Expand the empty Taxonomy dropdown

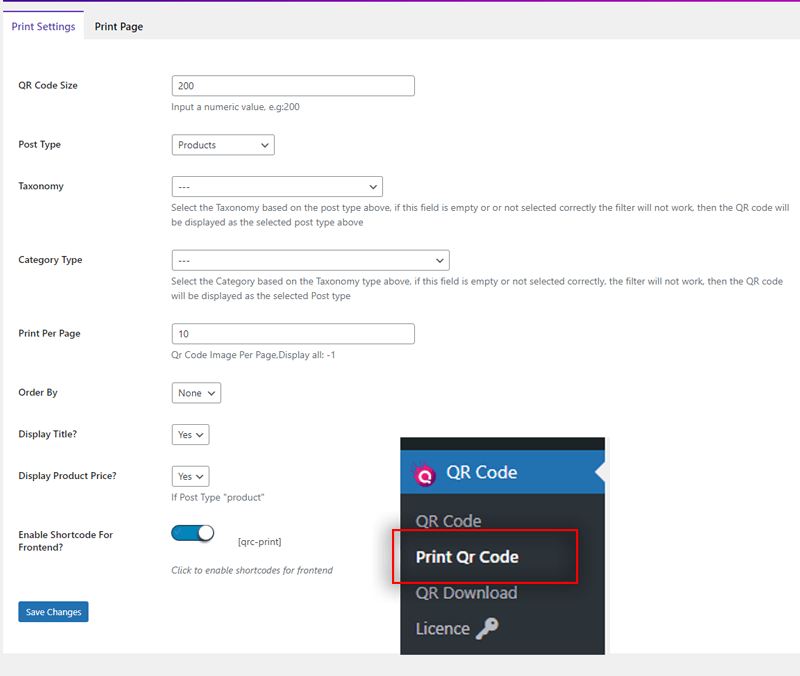[x=277, y=186]
